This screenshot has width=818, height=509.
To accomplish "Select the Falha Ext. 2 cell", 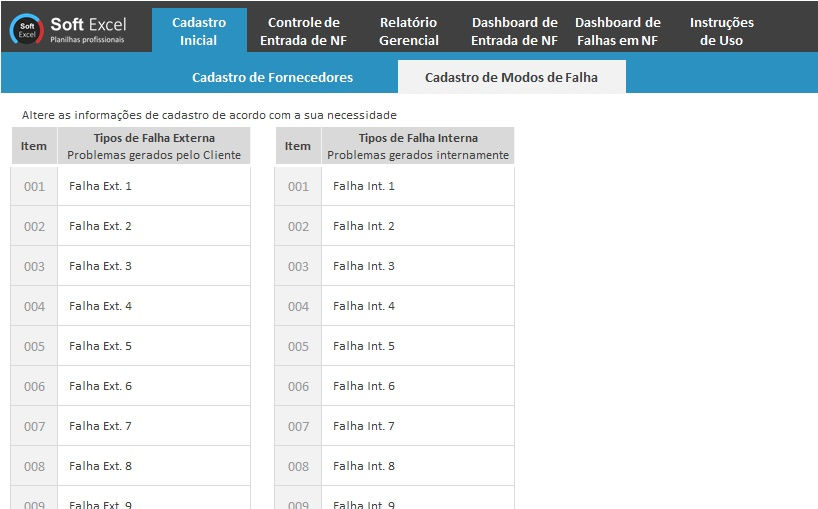I will pyautogui.click(x=154, y=226).
